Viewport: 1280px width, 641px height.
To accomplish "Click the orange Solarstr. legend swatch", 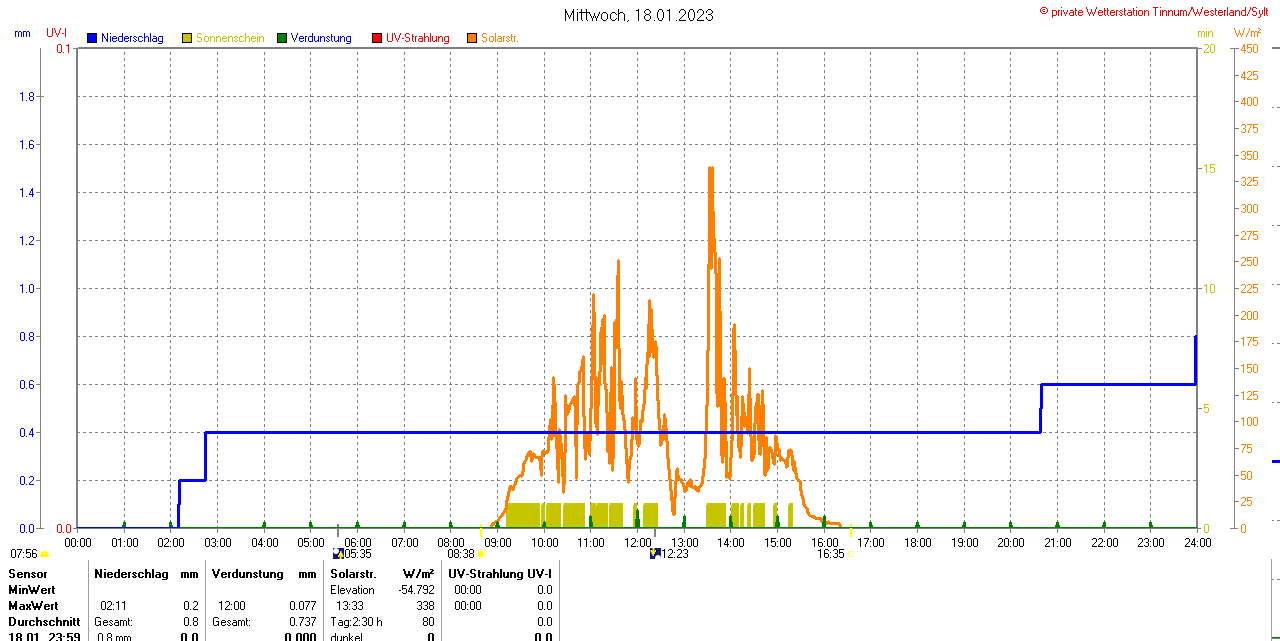I will pyautogui.click(x=472, y=38).
